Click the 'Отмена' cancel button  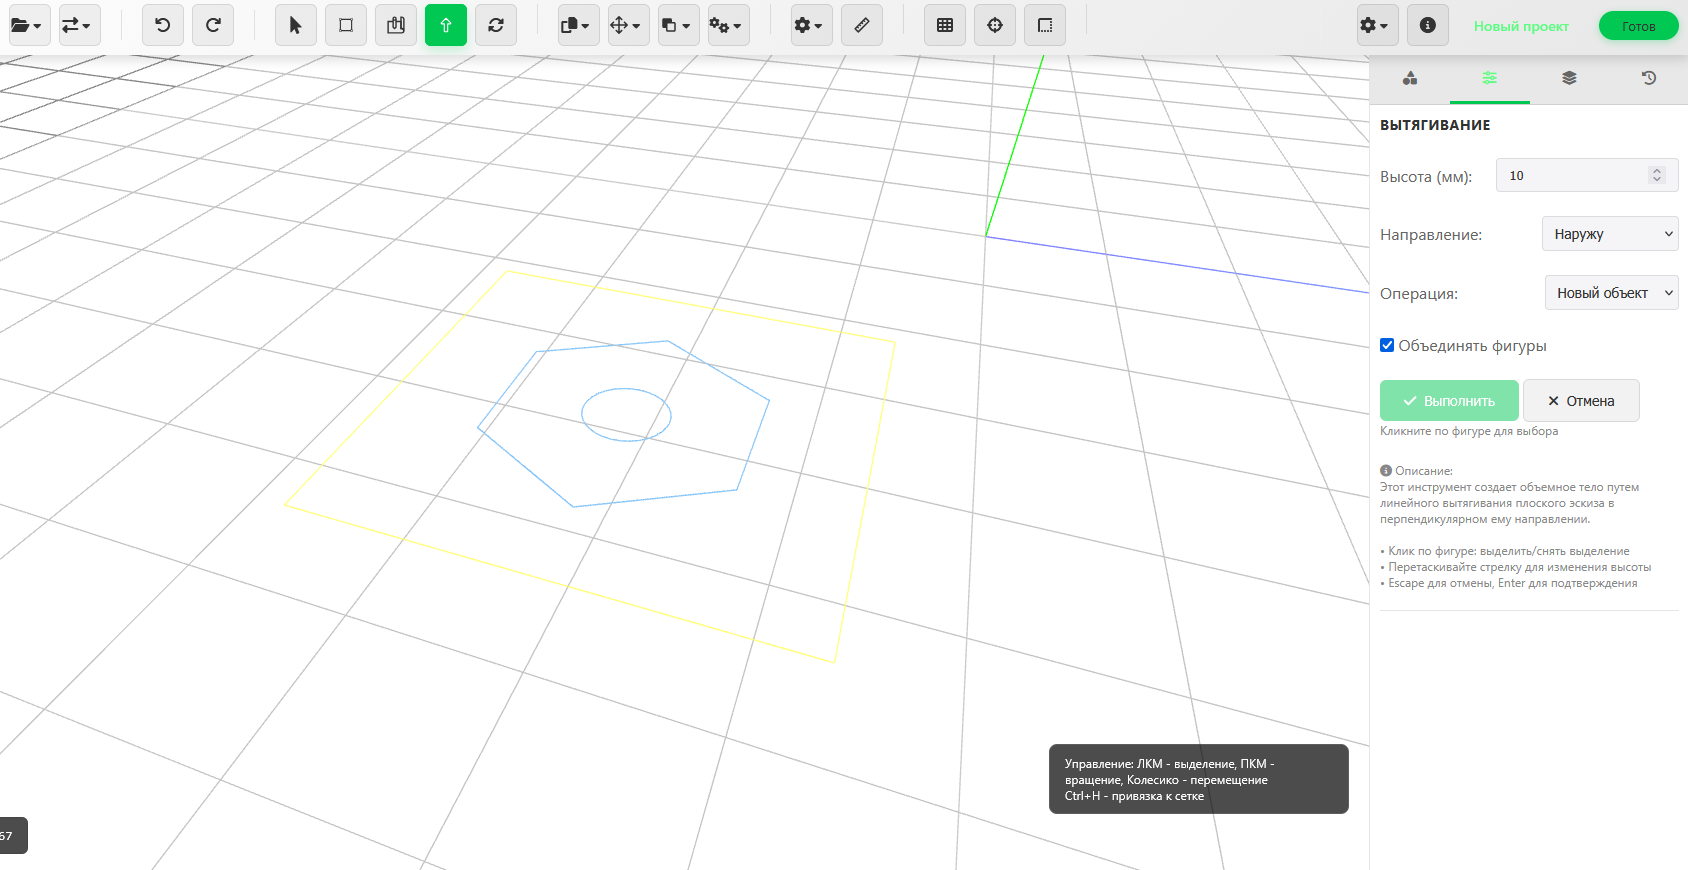pos(1581,401)
